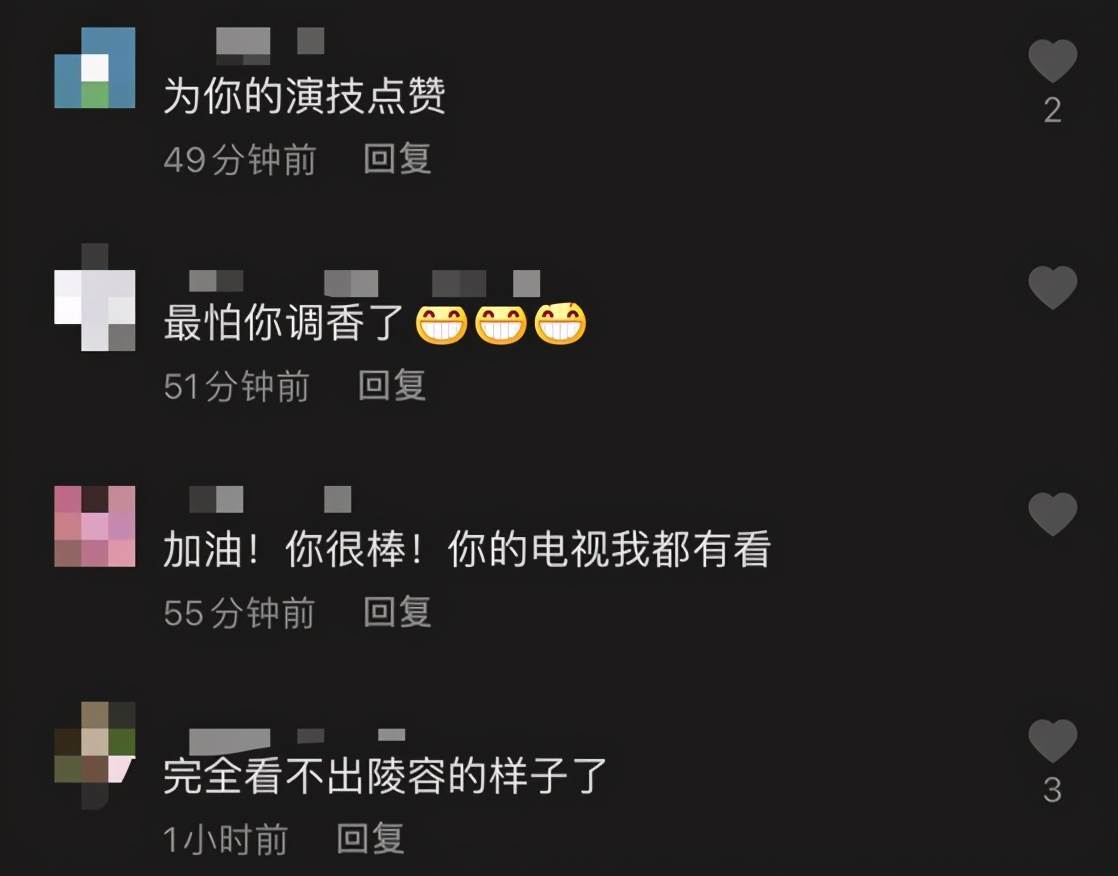Tap username above 最怕你调香了
Image resolution: width=1118 pixels, height=876 pixels.
coord(364,283)
